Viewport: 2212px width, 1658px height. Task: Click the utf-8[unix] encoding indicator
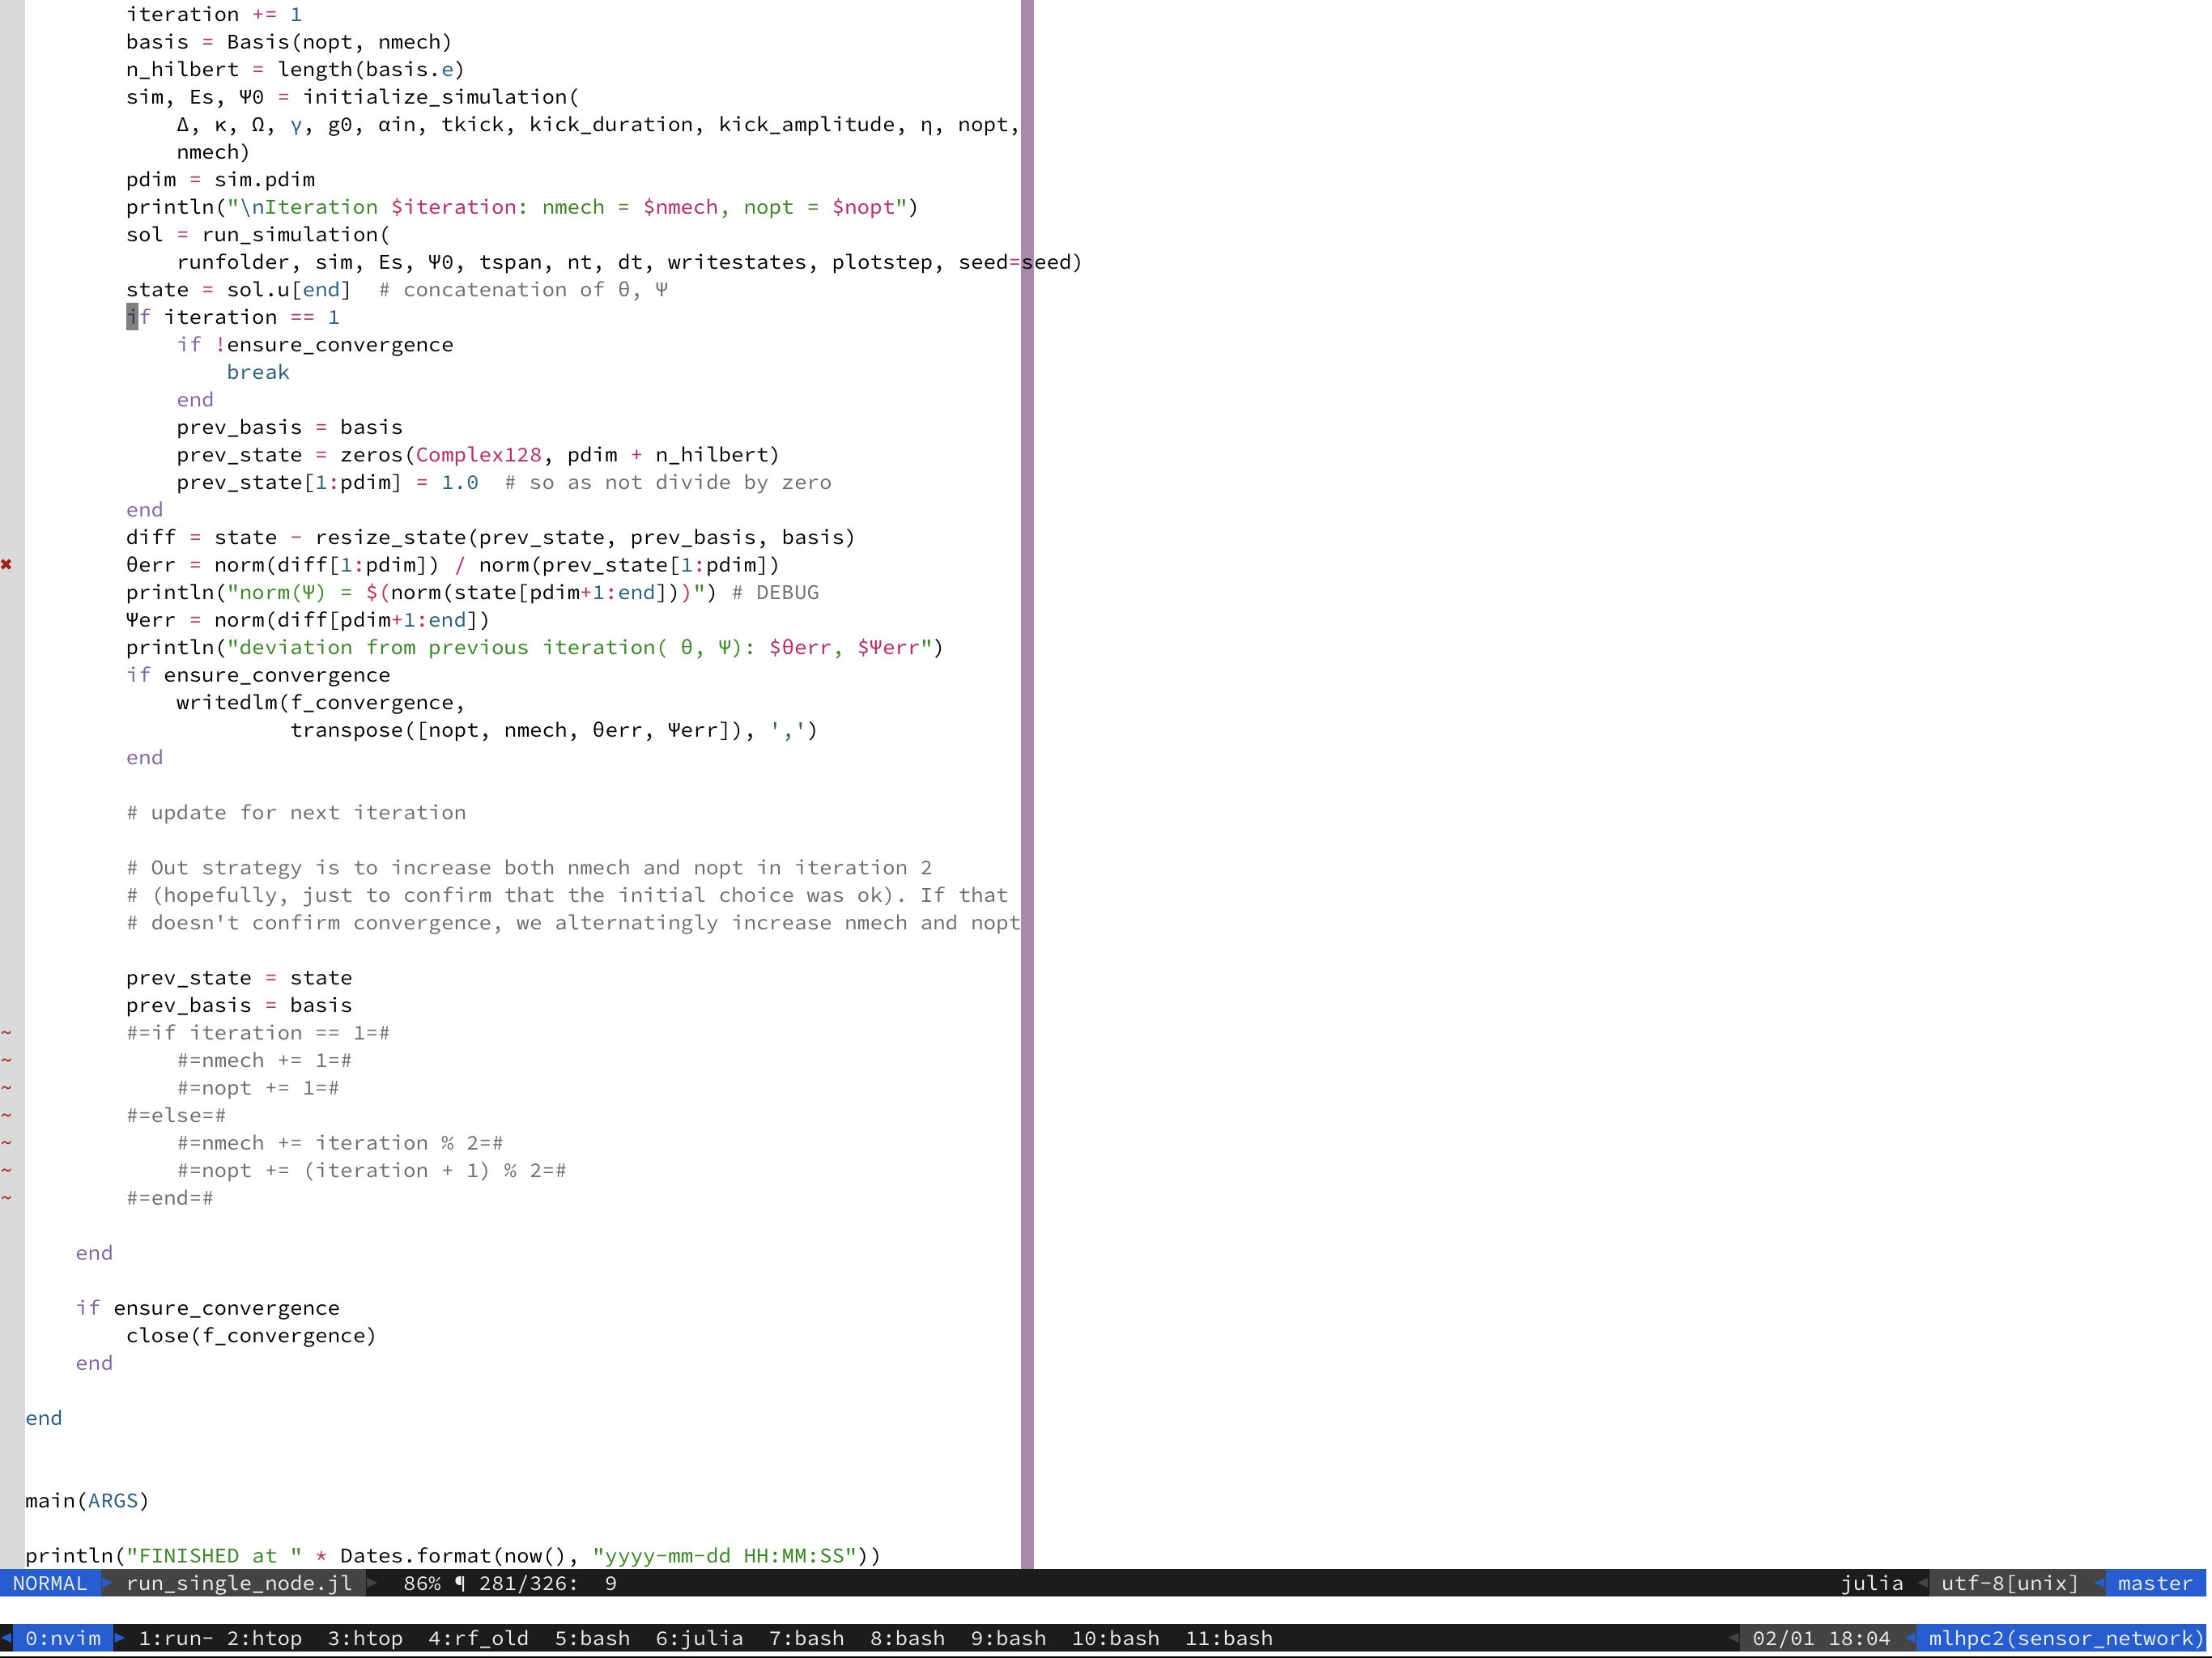pos(2009,1583)
